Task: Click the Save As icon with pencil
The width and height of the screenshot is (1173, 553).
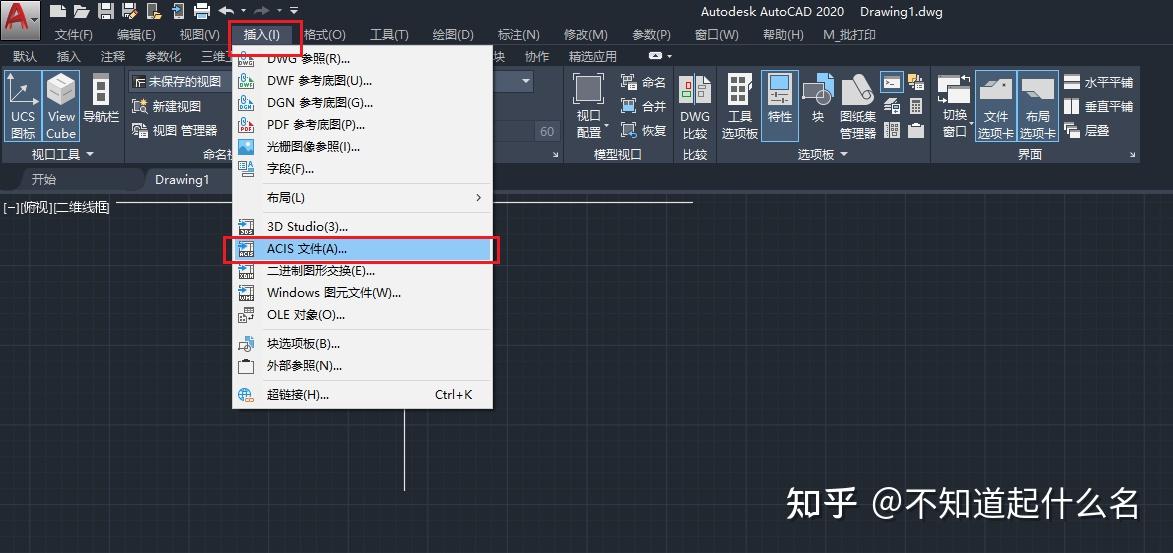Action: point(129,10)
